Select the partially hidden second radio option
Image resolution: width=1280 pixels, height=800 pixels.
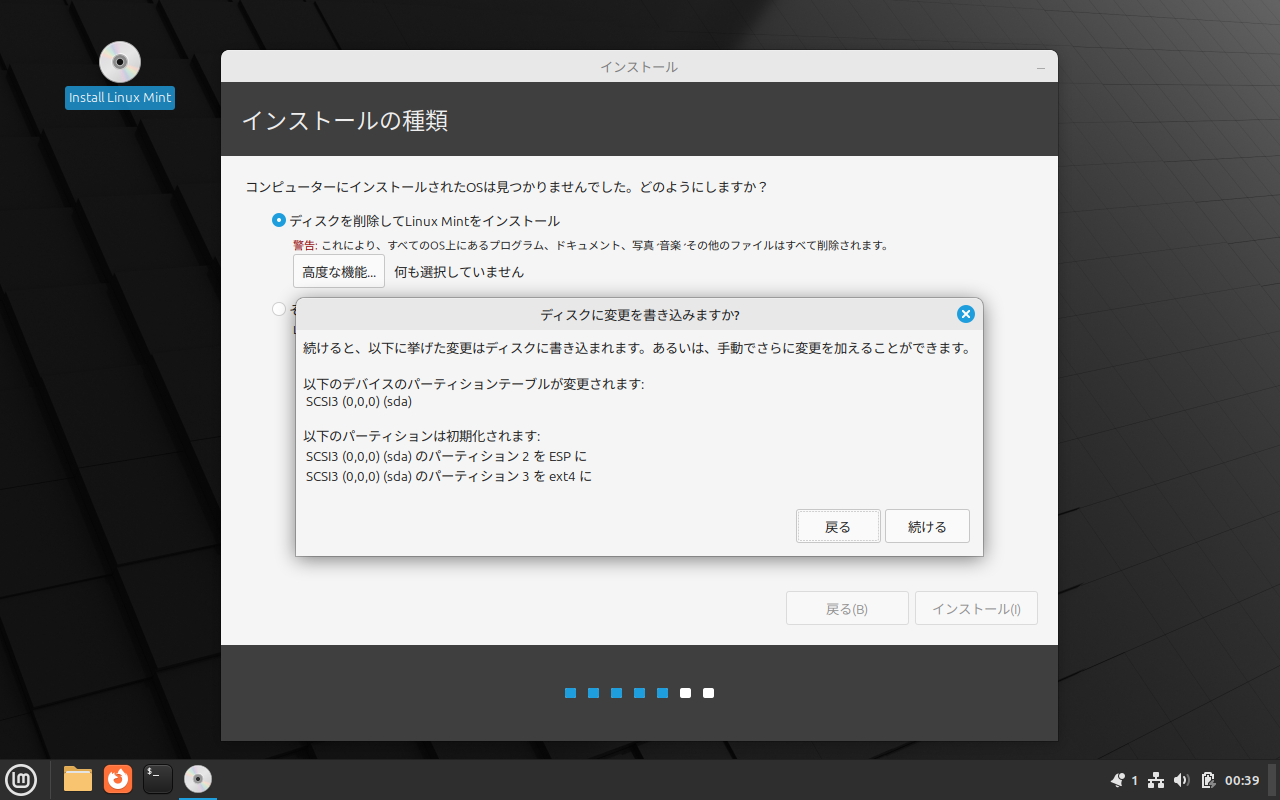point(279,309)
